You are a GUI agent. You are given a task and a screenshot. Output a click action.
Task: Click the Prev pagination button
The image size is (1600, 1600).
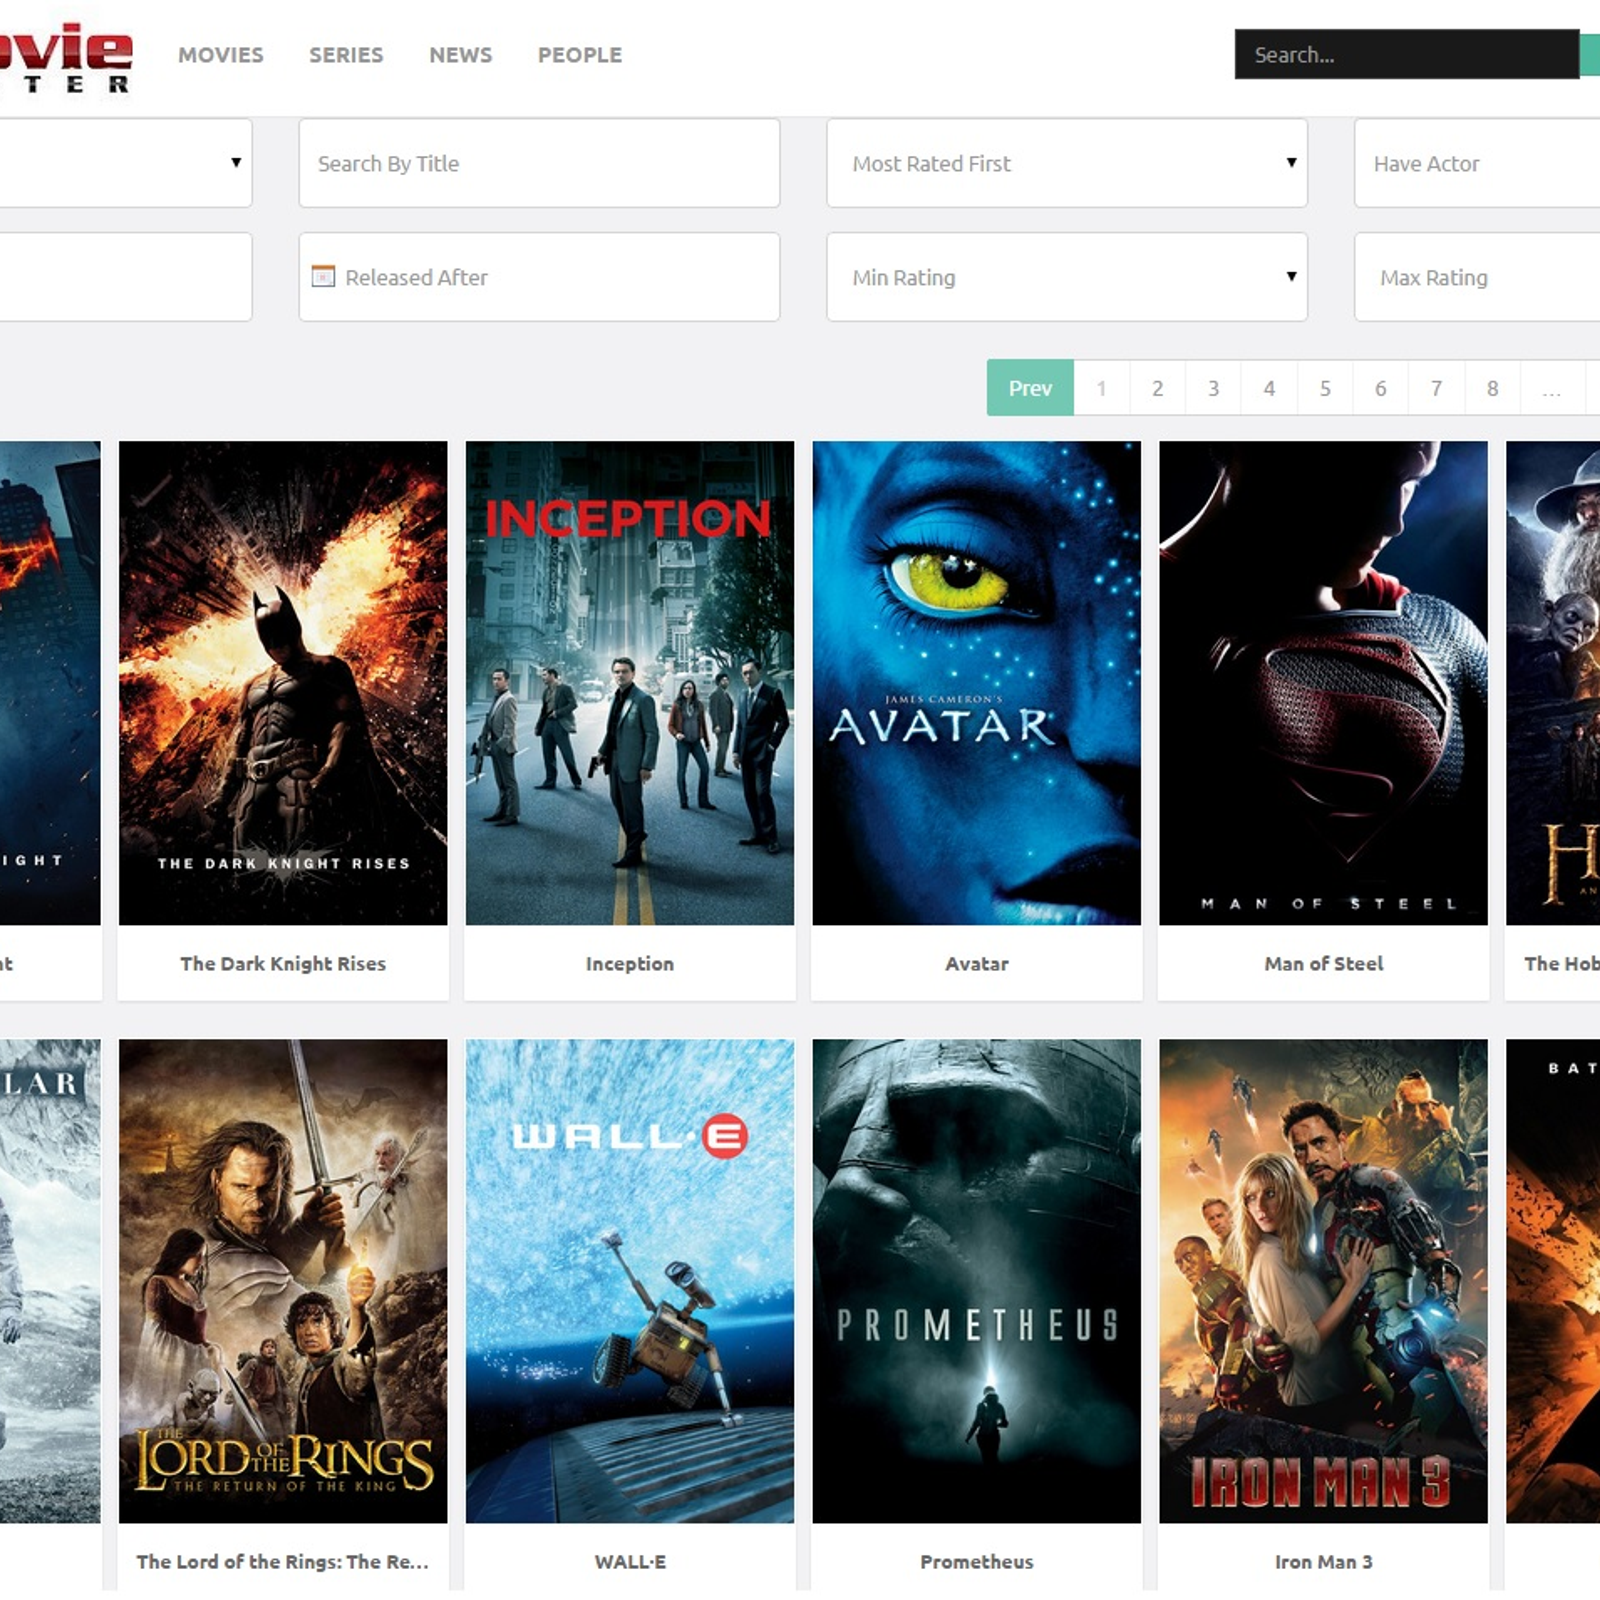click(x=1030, y=387)
